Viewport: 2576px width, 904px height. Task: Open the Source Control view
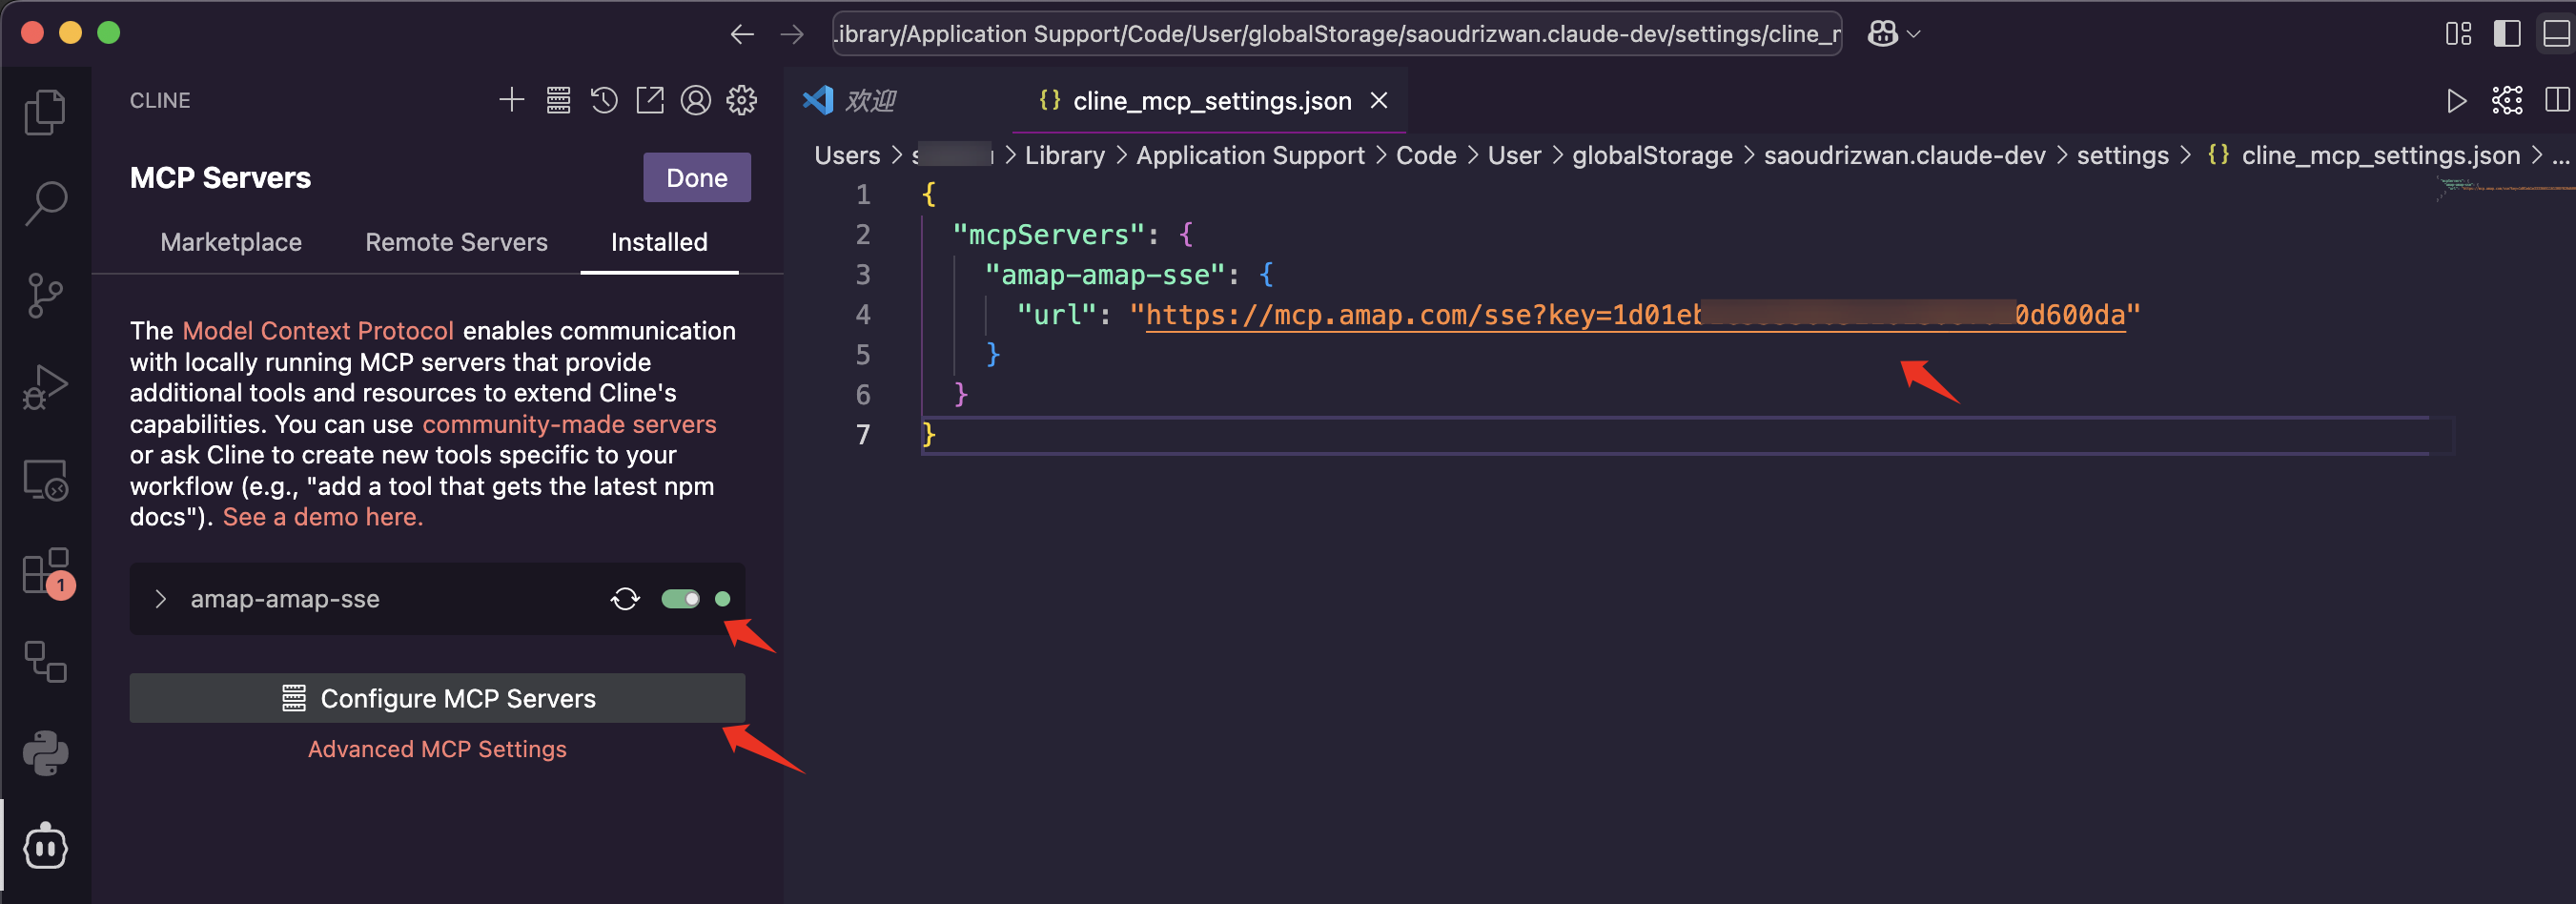45,295
